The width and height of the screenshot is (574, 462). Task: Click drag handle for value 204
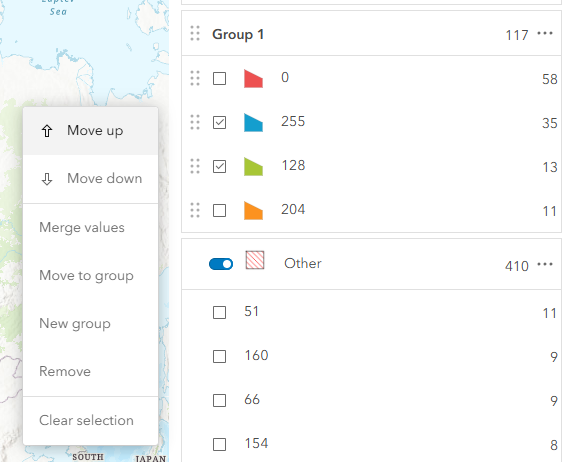point(195,210)
